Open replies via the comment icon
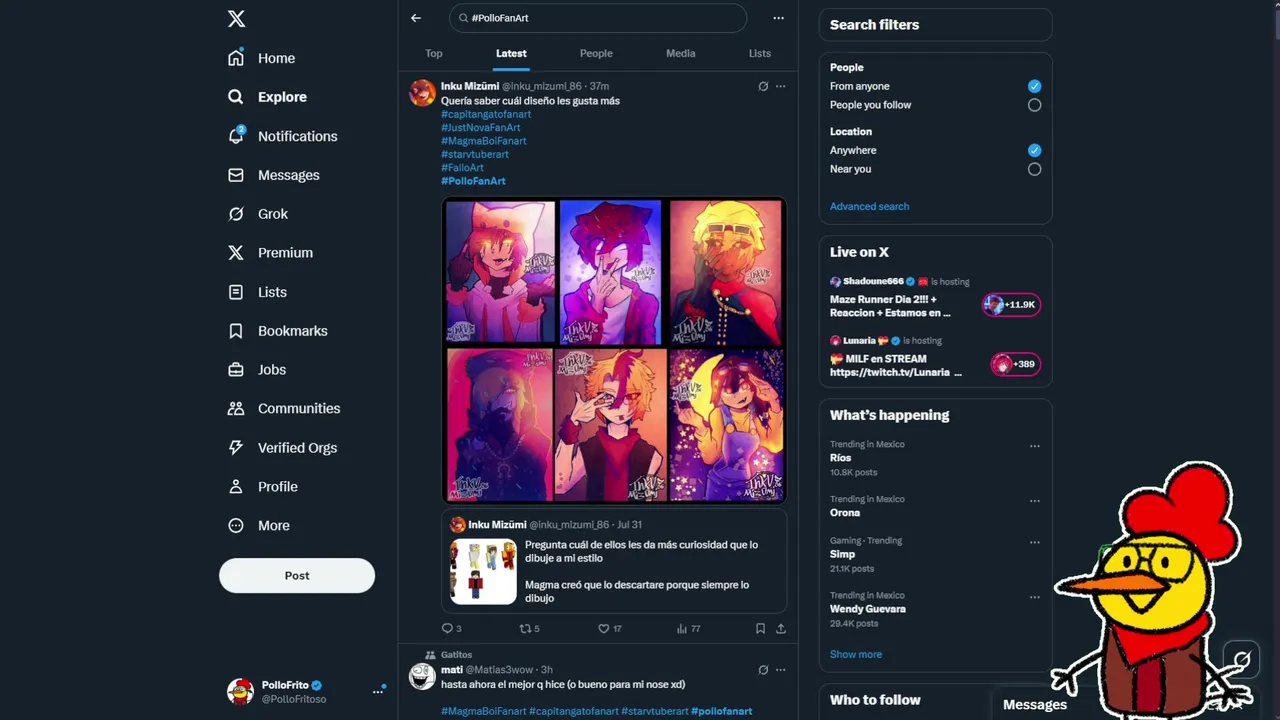The image size is (1280, 720). tap(447, 629)
